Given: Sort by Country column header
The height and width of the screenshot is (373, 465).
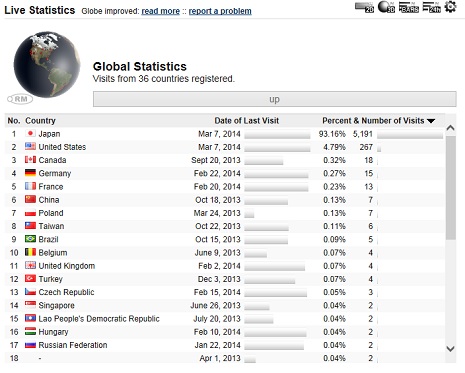Looking at the screenshot, I should coord(40,121).
